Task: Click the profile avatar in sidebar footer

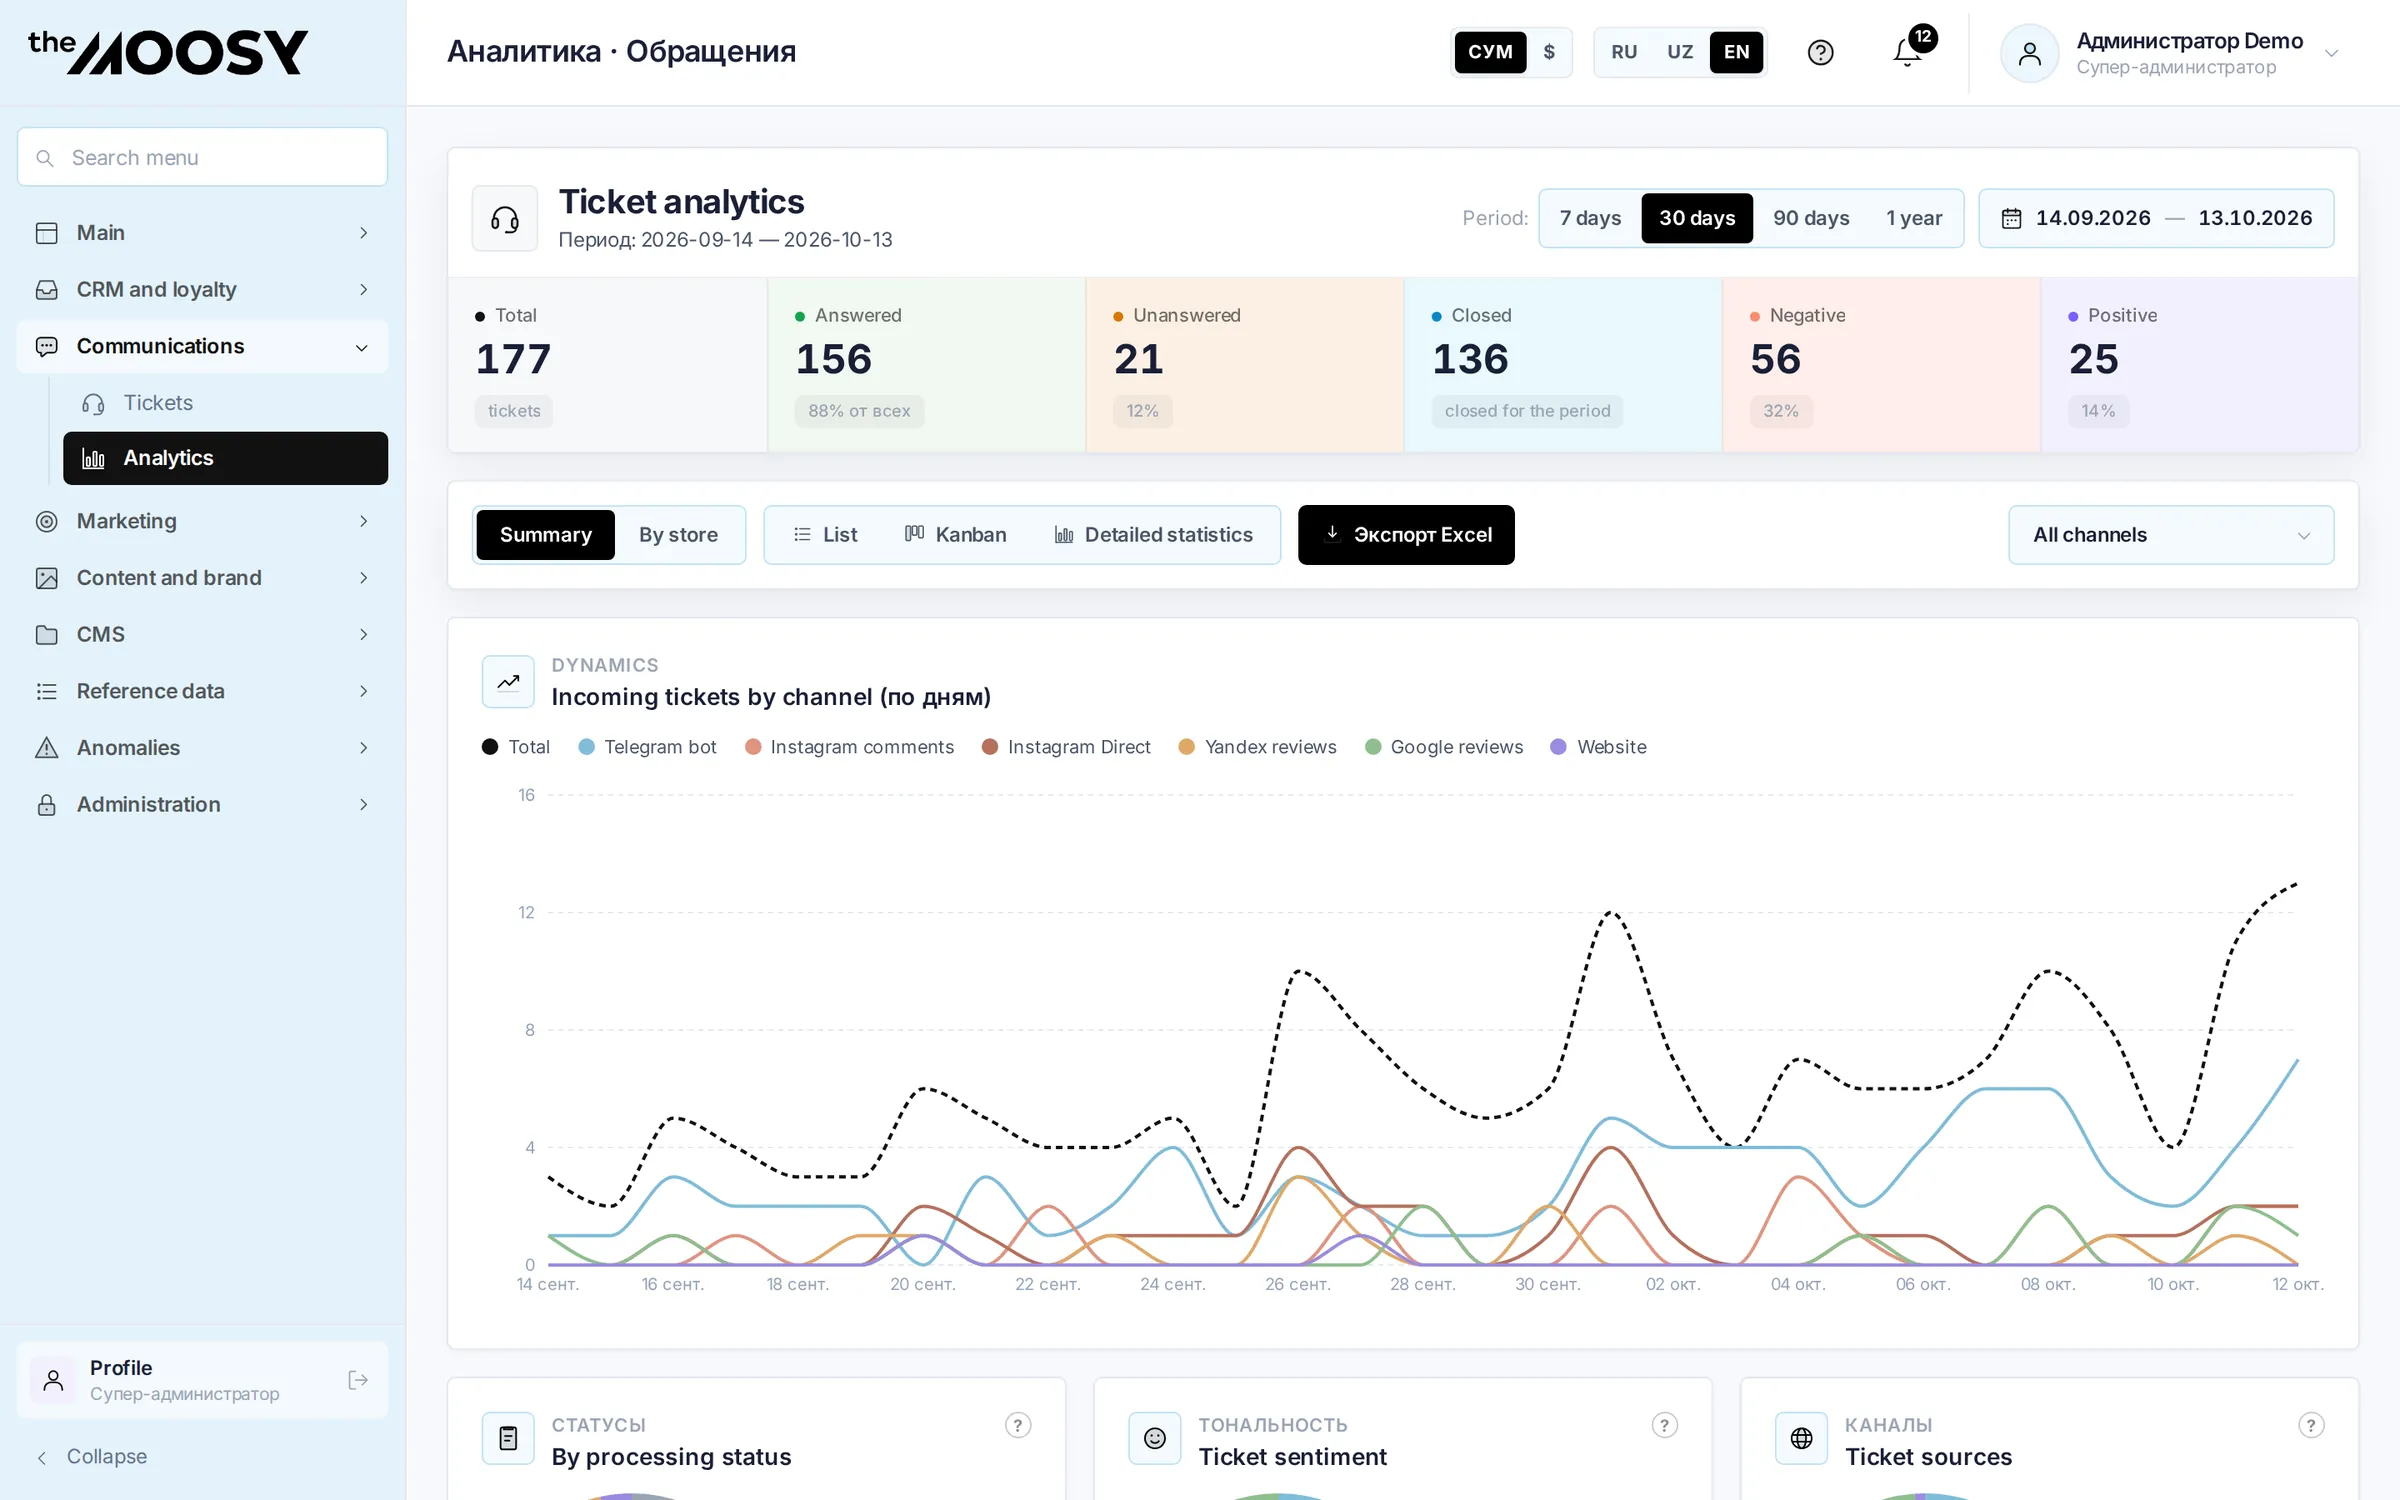Action: click(54, 1380)
